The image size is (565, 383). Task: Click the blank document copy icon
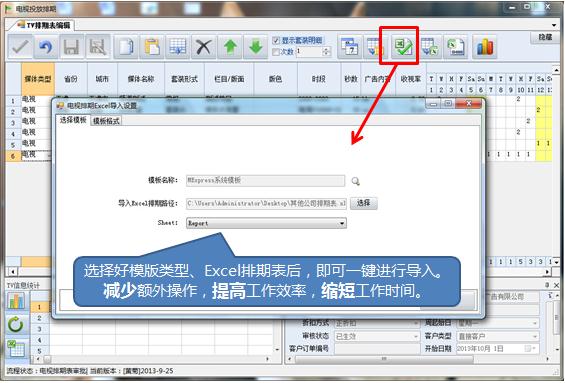(x=126, y=47)
